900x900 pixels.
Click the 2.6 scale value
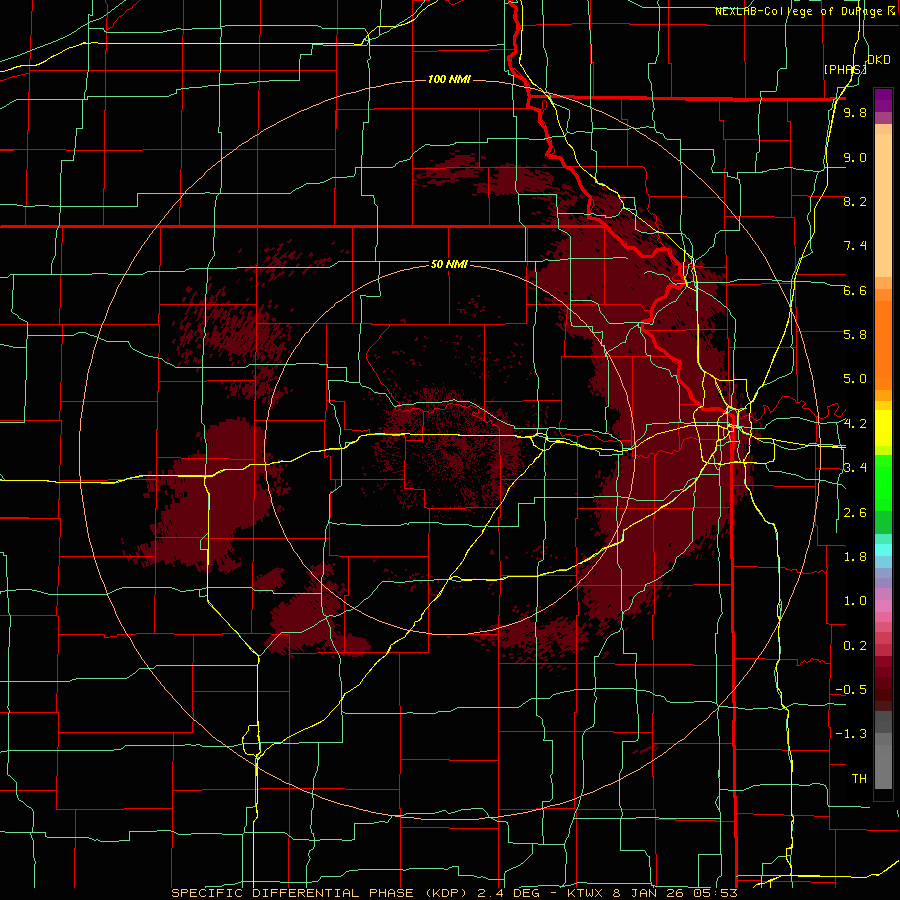pyautogui.click(x=855, y=513)
